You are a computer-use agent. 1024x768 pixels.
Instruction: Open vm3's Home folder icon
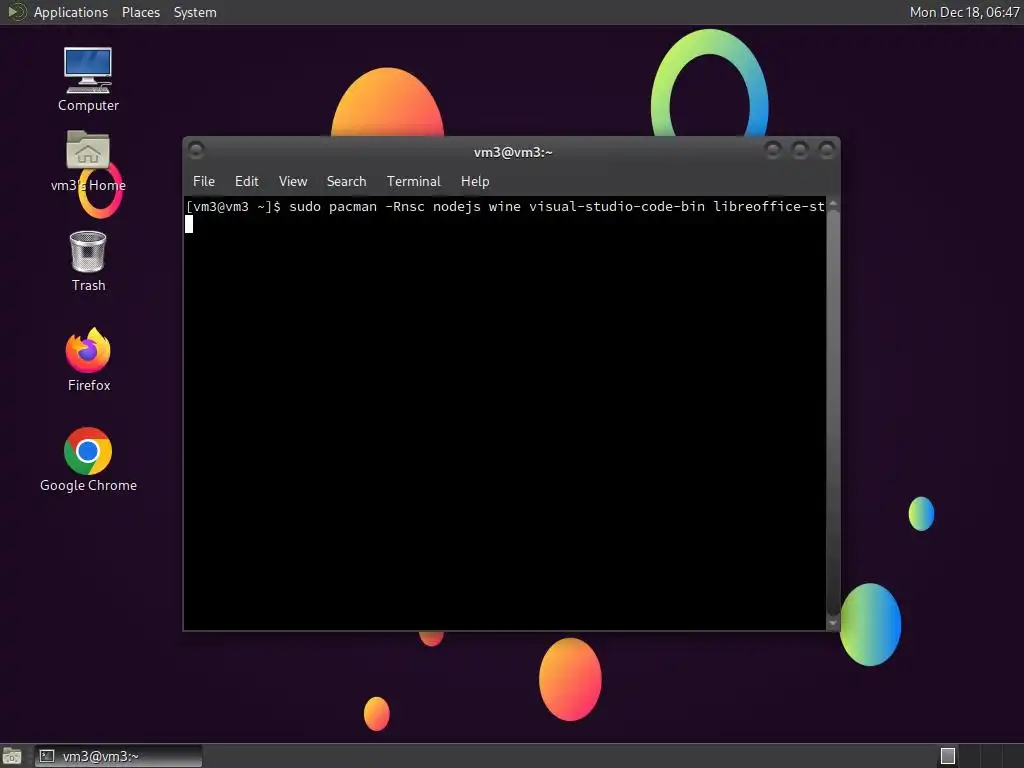[x=88, y=160]
